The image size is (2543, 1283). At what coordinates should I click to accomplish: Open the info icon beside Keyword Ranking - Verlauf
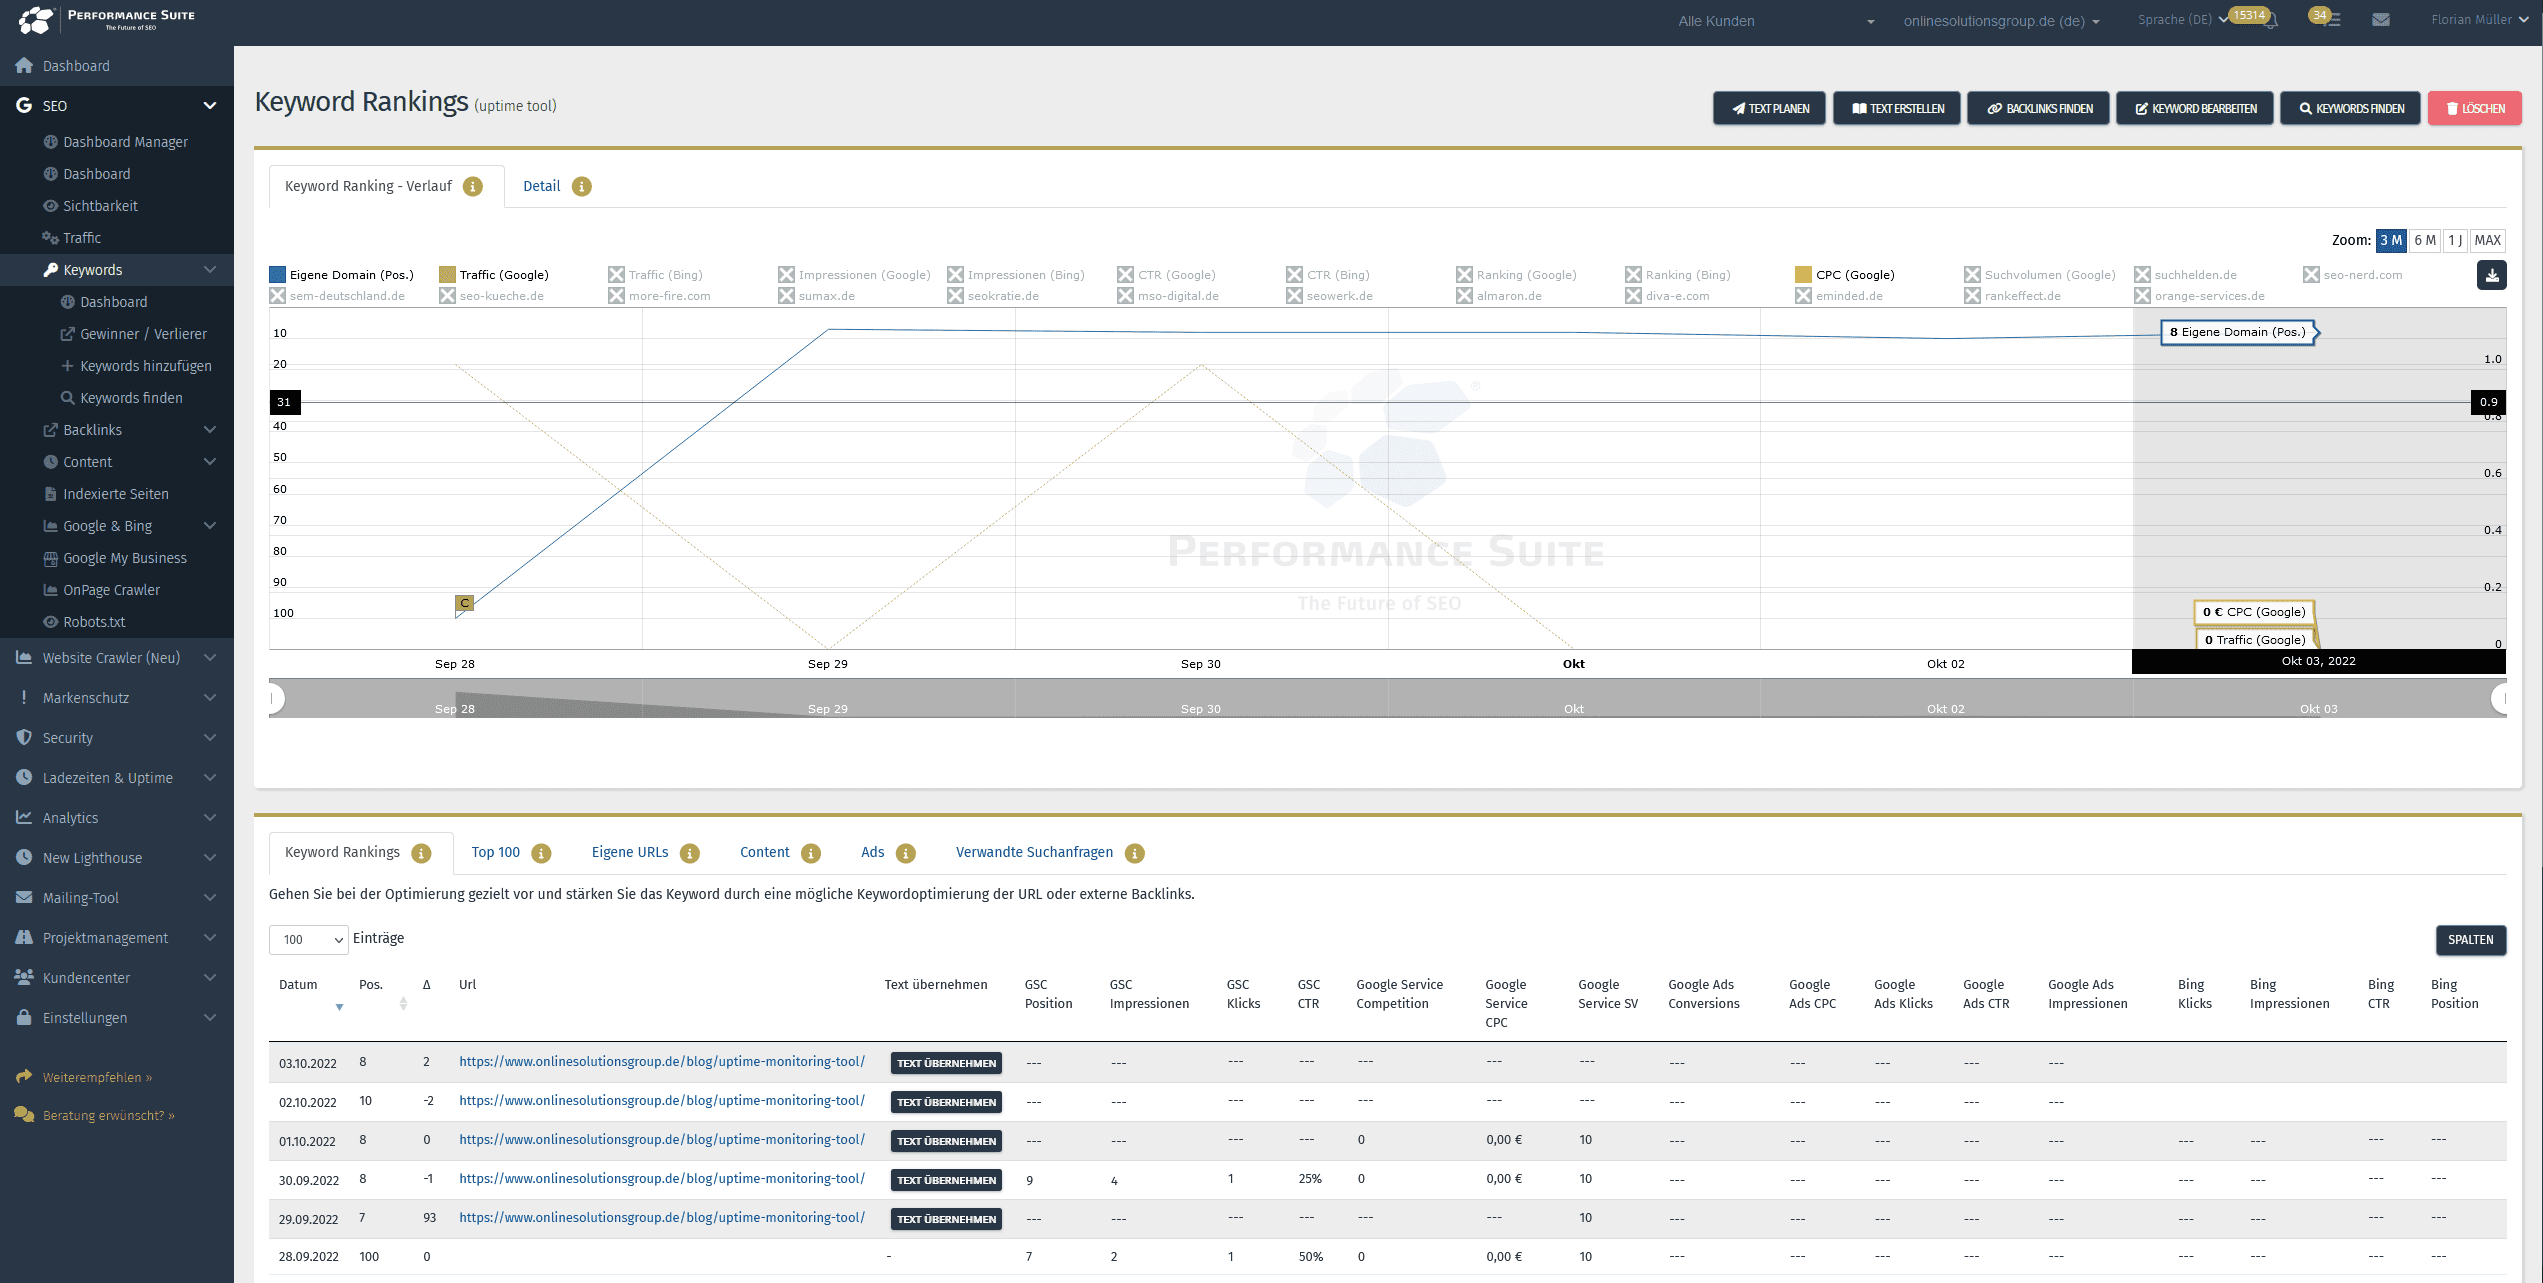(473, 187)
